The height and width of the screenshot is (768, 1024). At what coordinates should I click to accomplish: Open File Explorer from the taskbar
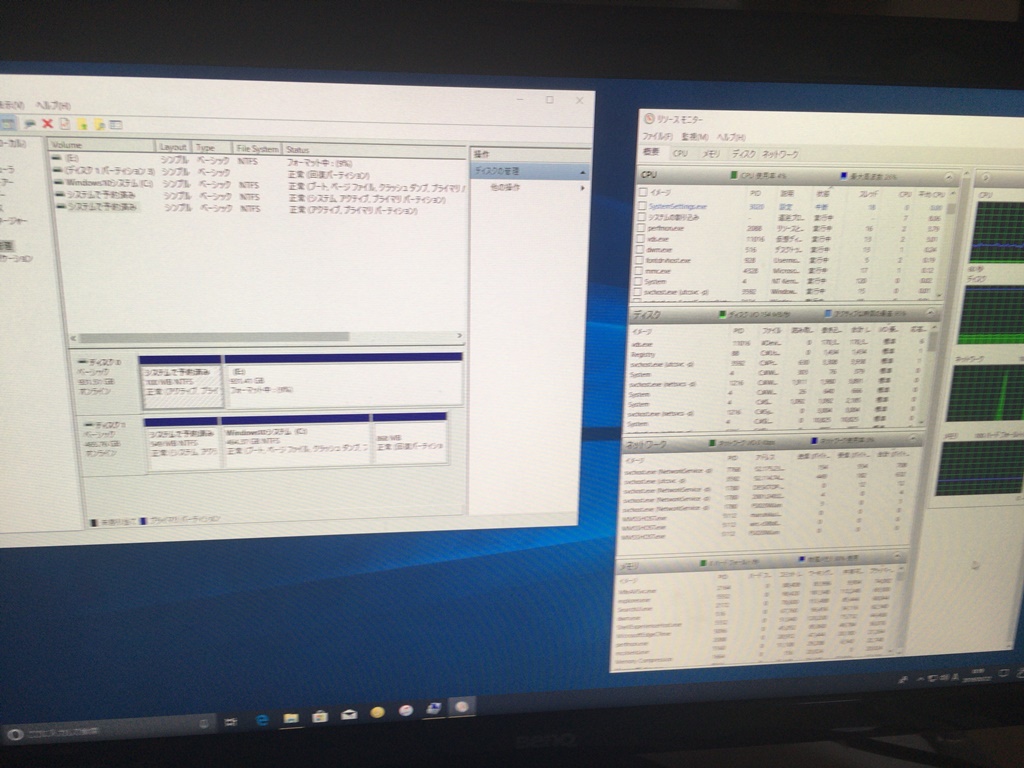pyautogui.click(x=290, y=717)
